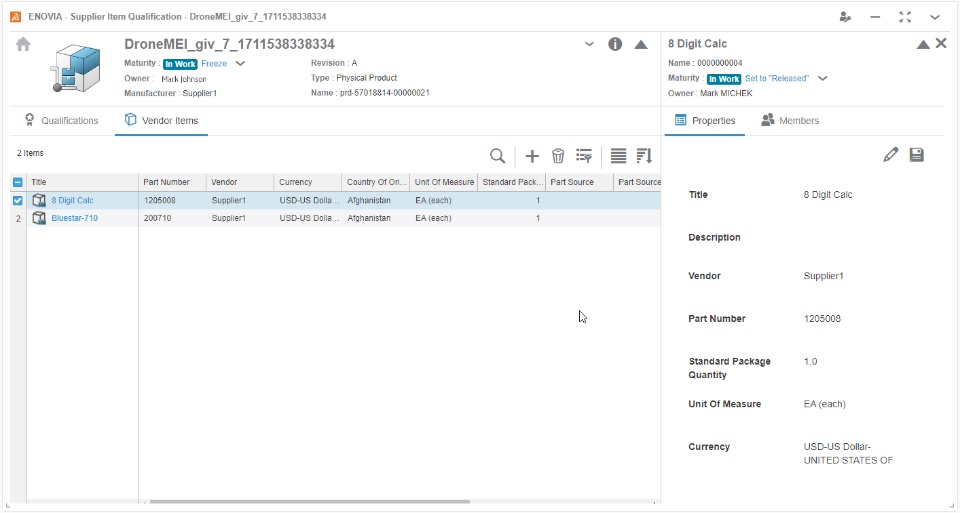This screenshot has height=513, width=960.
Task: Open the ENOVIA app logo icon
Action: tap(15, 17)
